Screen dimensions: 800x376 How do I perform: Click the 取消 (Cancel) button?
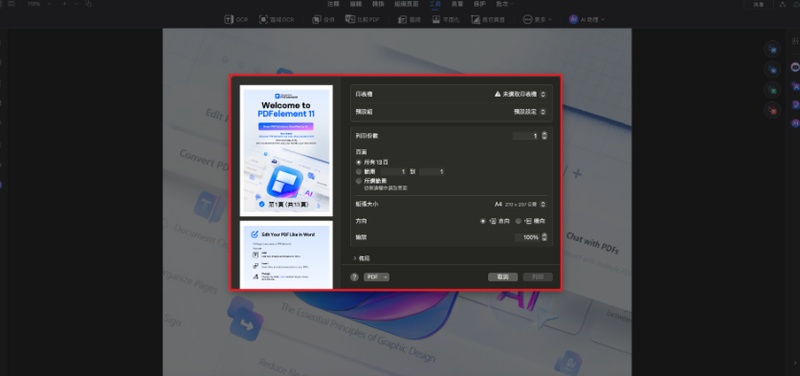(x=503, y=277)
